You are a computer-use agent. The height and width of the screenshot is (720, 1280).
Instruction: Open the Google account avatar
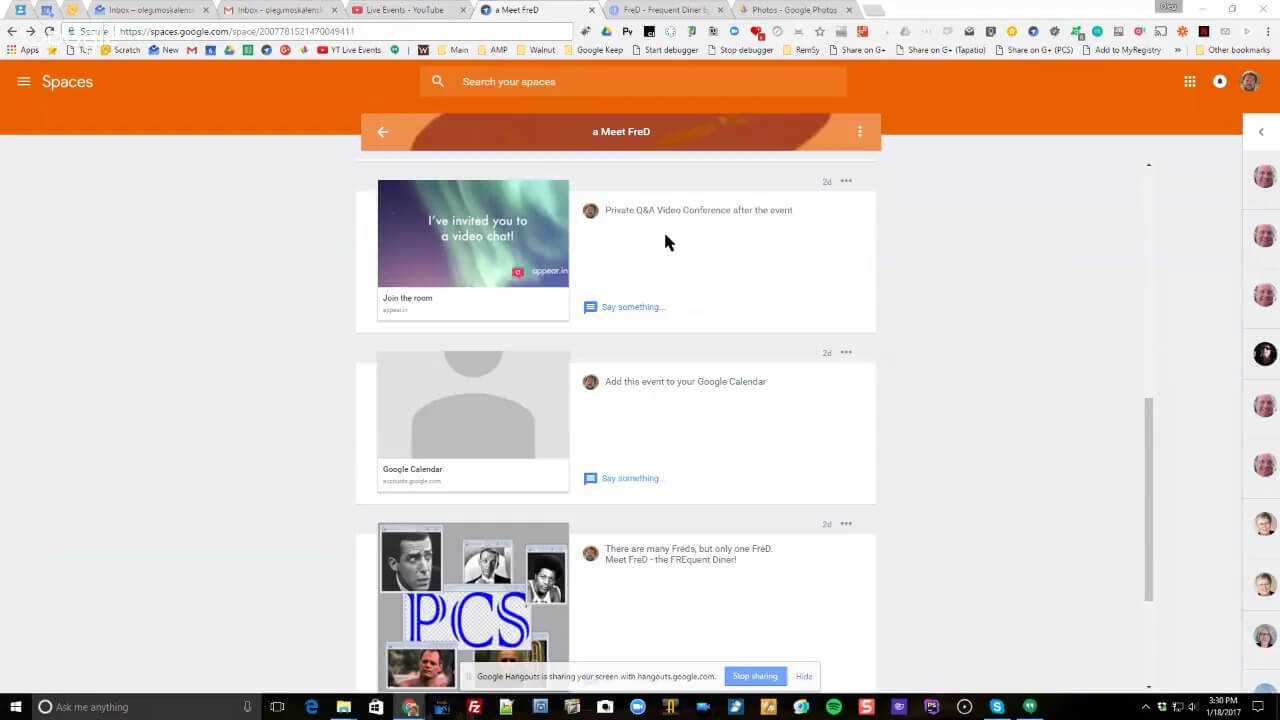tap(1250, 82)
